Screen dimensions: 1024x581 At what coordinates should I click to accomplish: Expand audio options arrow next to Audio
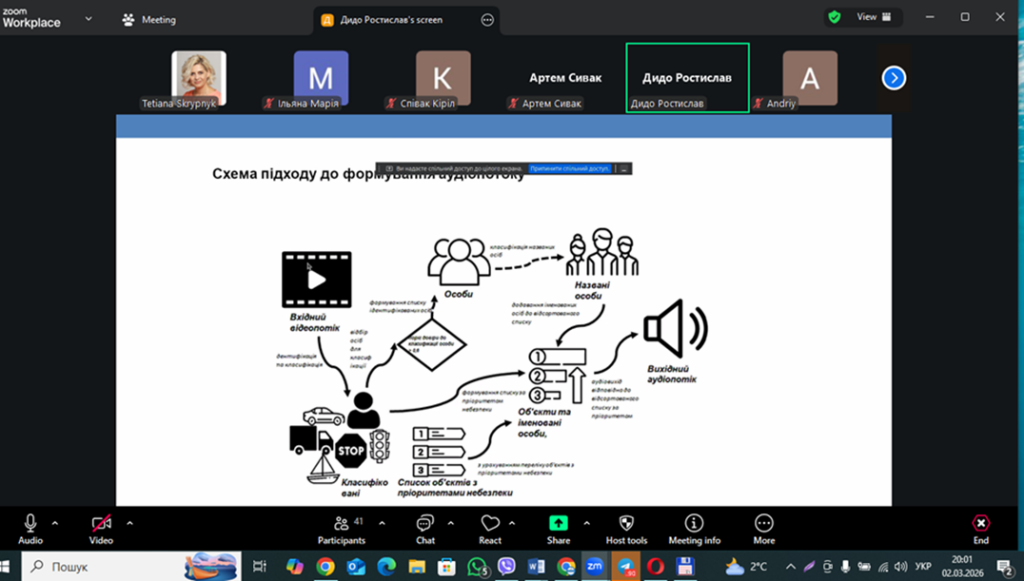point(55,523)
